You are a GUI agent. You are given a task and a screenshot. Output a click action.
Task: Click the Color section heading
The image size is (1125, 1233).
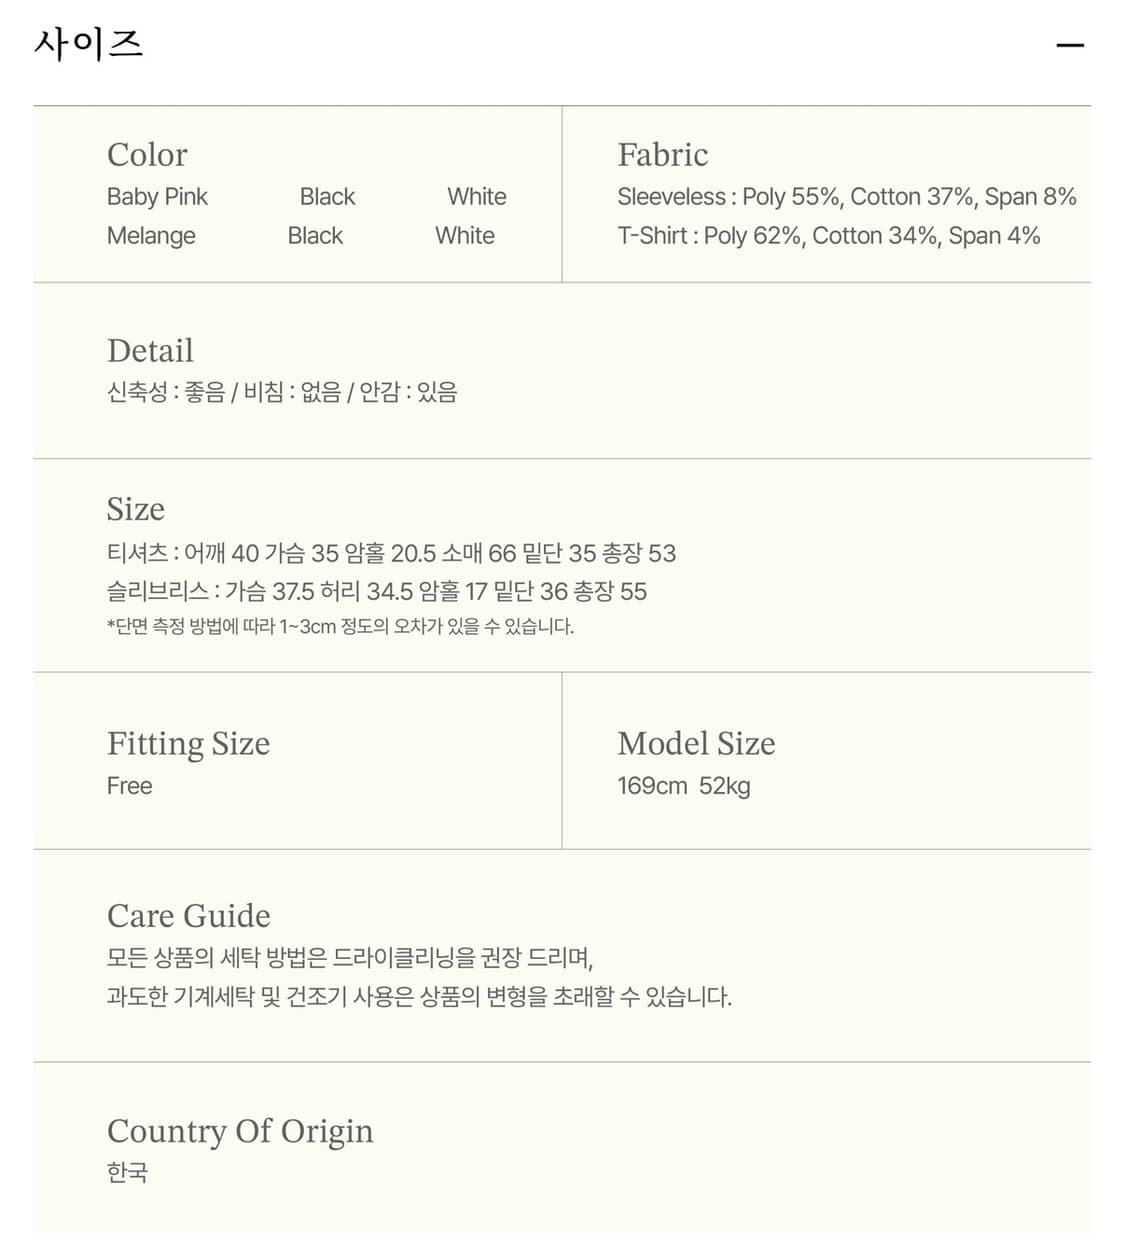pos(147,155)
